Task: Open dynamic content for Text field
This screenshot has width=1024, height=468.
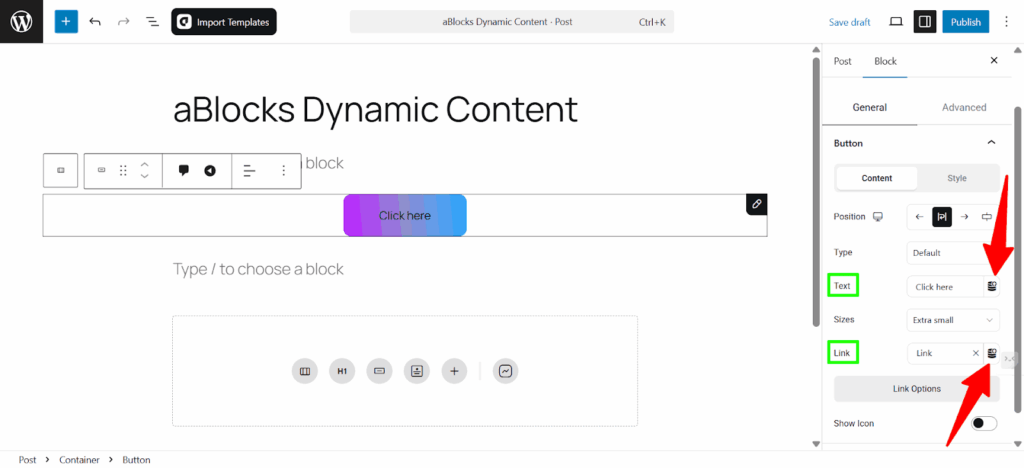Action: [992, 287]
